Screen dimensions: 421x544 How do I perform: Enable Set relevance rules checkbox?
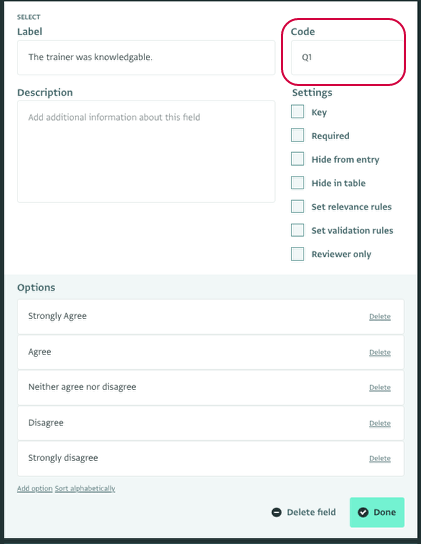297,206
